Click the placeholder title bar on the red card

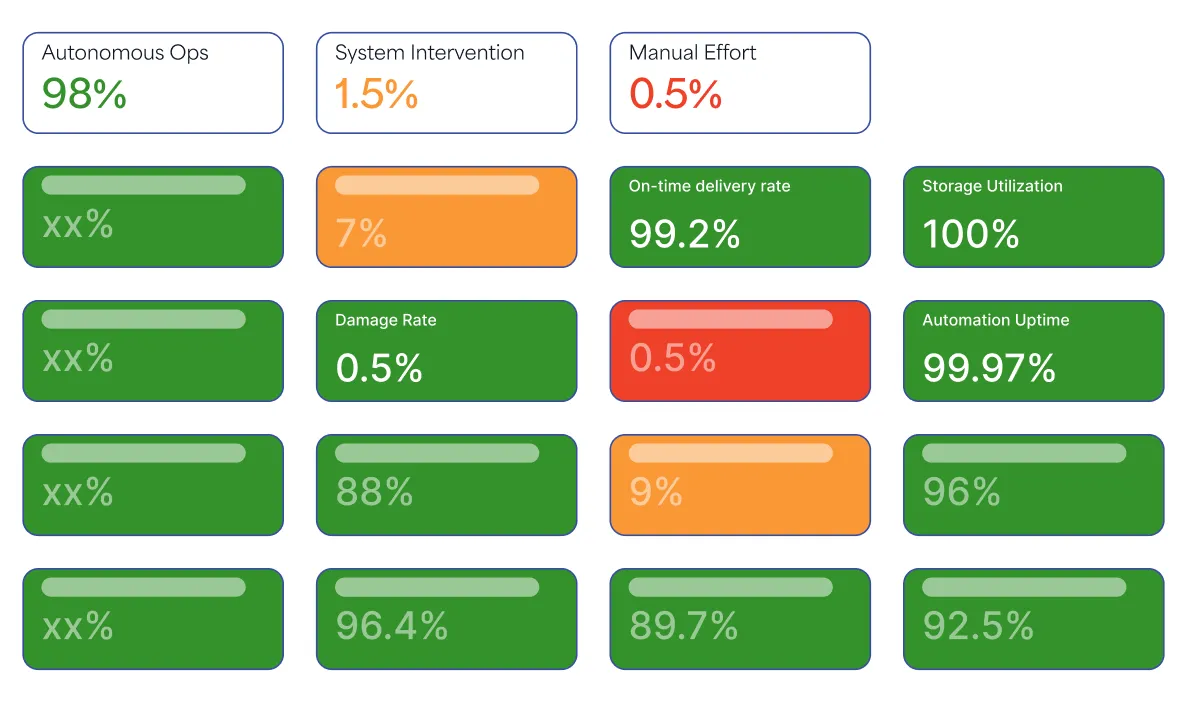(x=730, y=319)
